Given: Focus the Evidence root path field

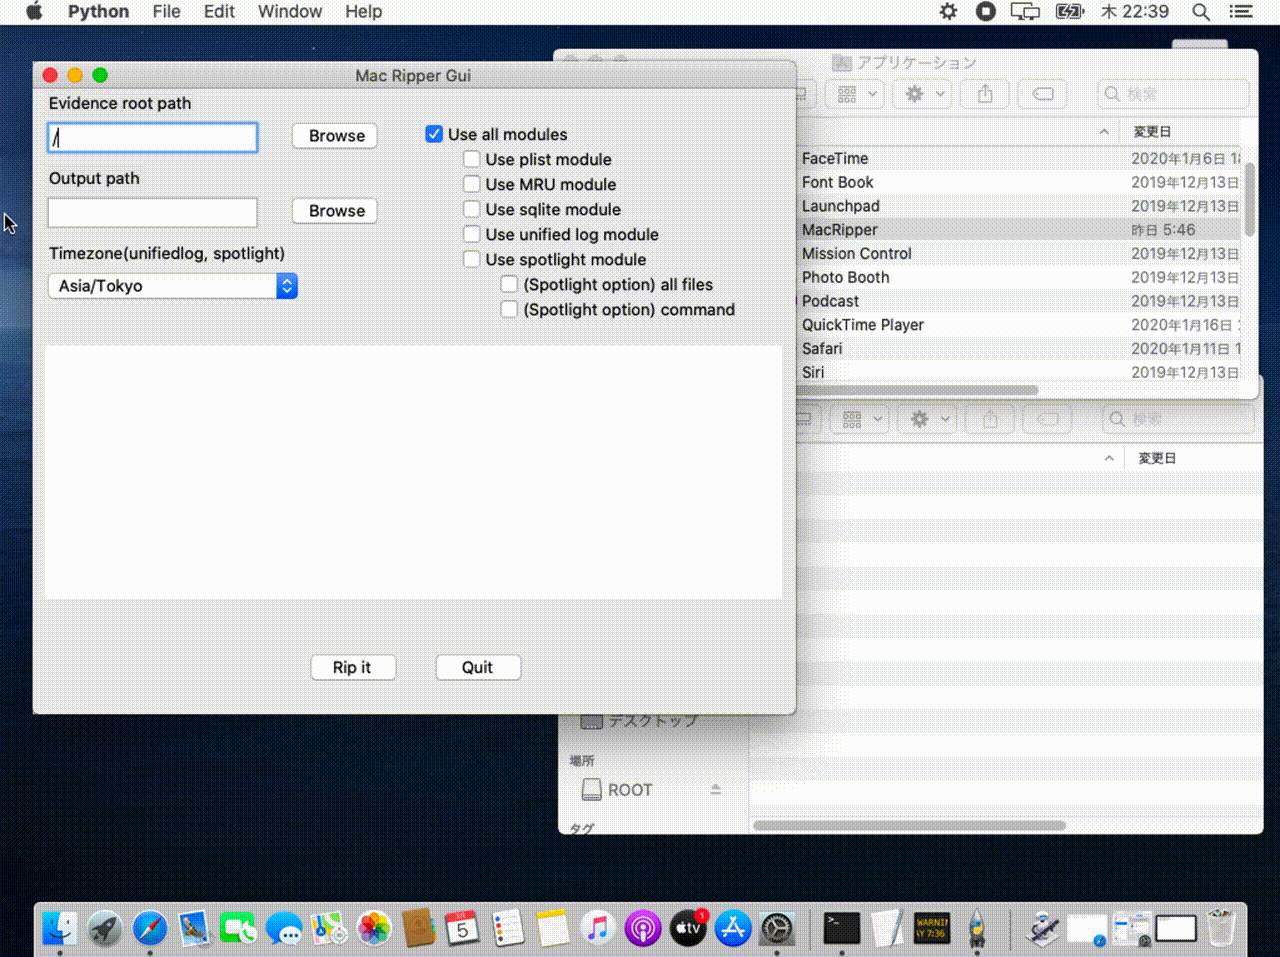Looking at the screenshot, I should pyautogui.click(x=153, y=138).
